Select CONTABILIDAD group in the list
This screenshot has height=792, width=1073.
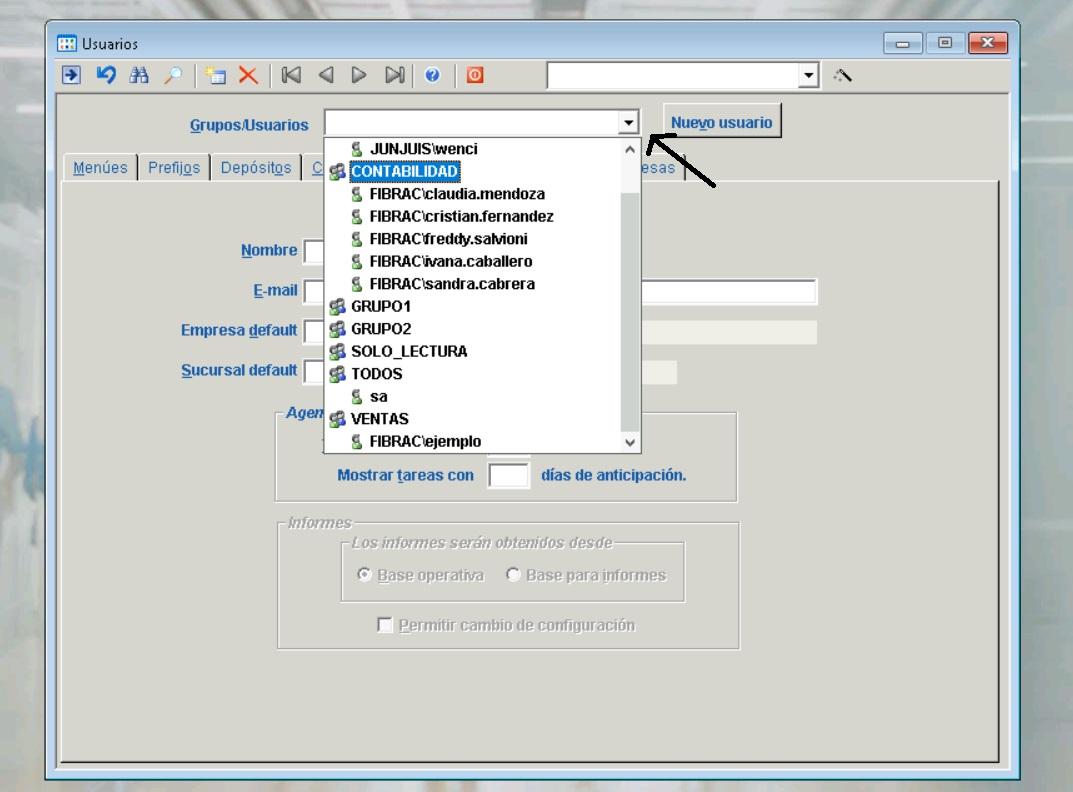pyautogui.click(x=404, y=171)
